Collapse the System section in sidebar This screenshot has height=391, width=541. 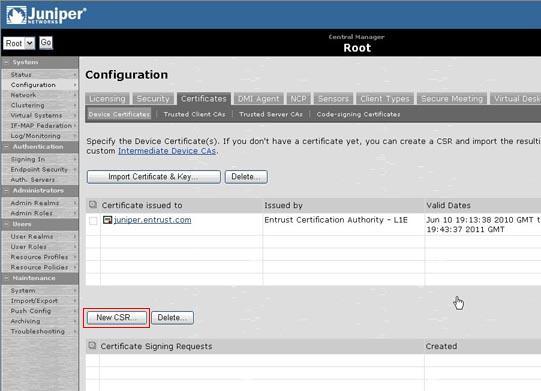tap(6, 62)
